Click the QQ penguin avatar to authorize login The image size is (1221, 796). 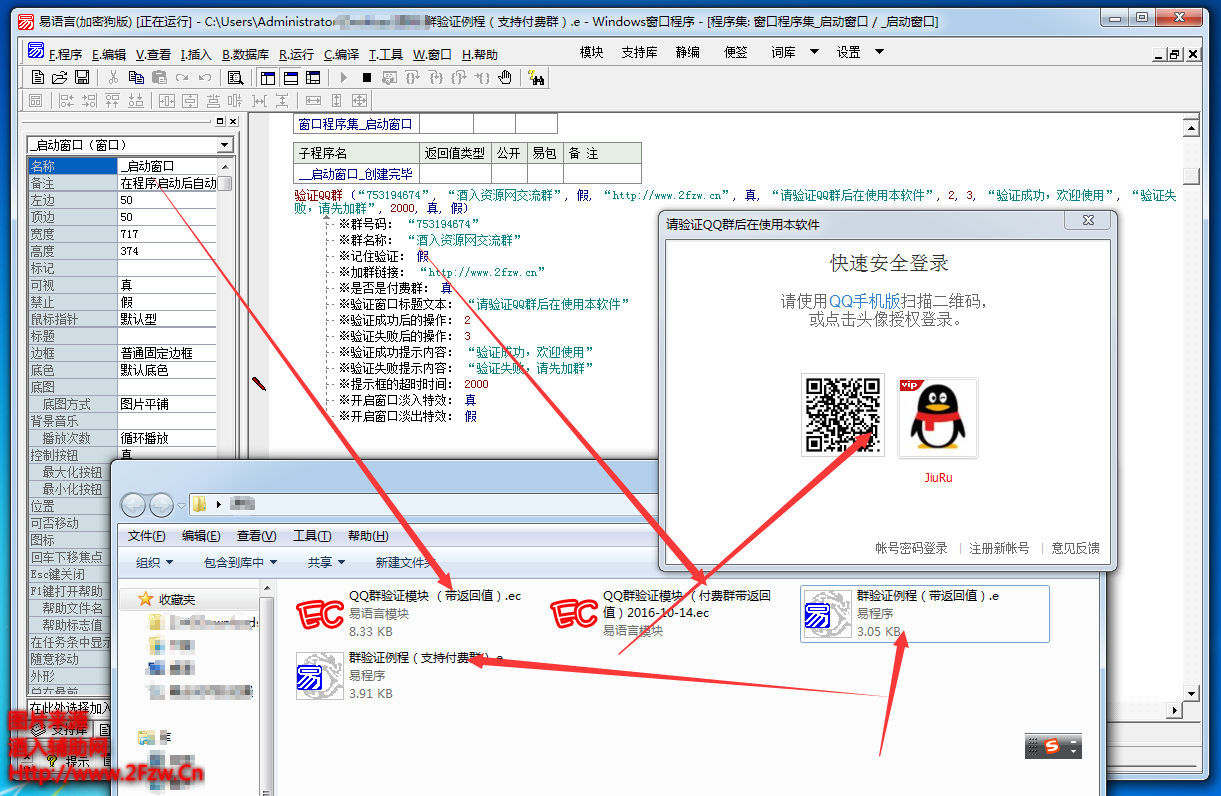point(938,417)
